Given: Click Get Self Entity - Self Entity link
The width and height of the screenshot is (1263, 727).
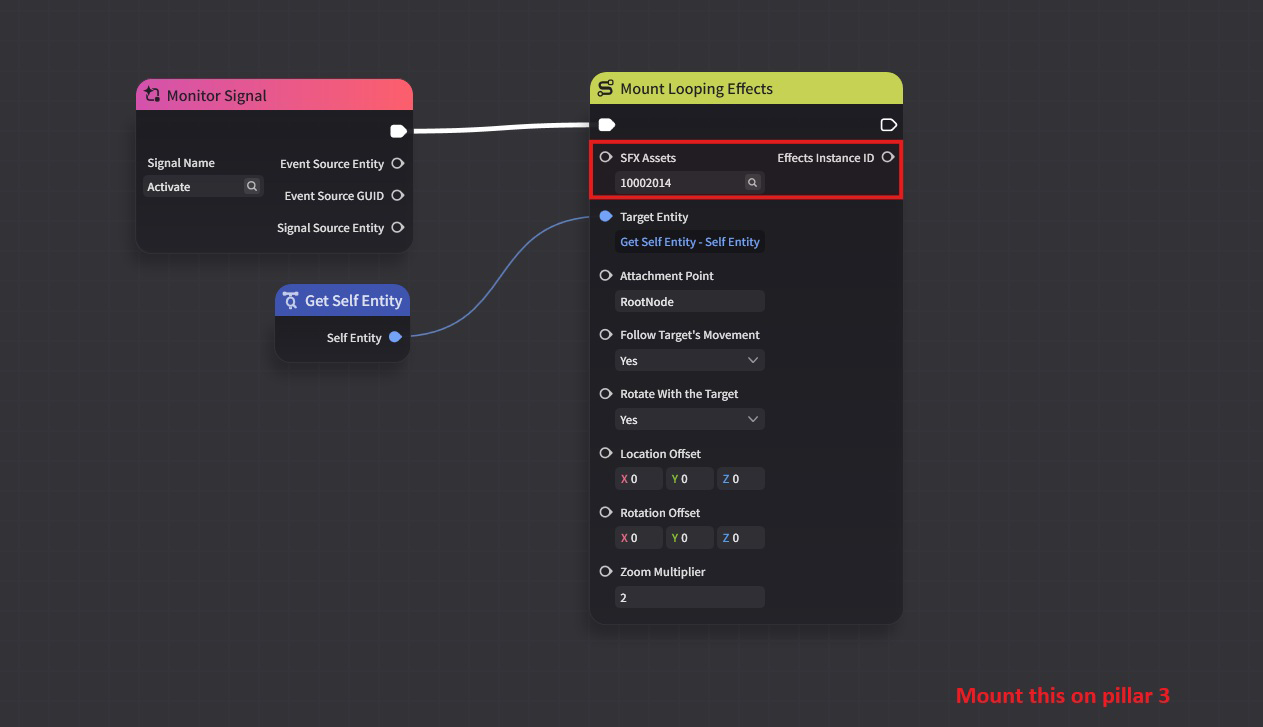Looking at the screenshot, I should pyautogui.click(x=690, y=241).
